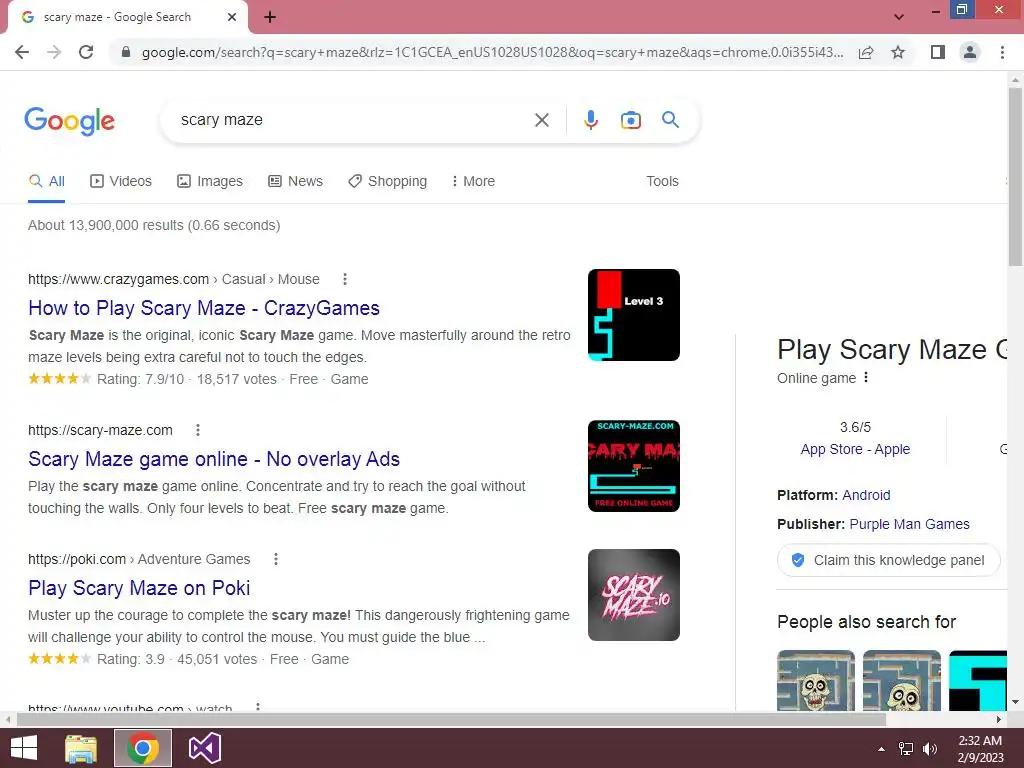Switch to the News tab

[x=295, y=182]
